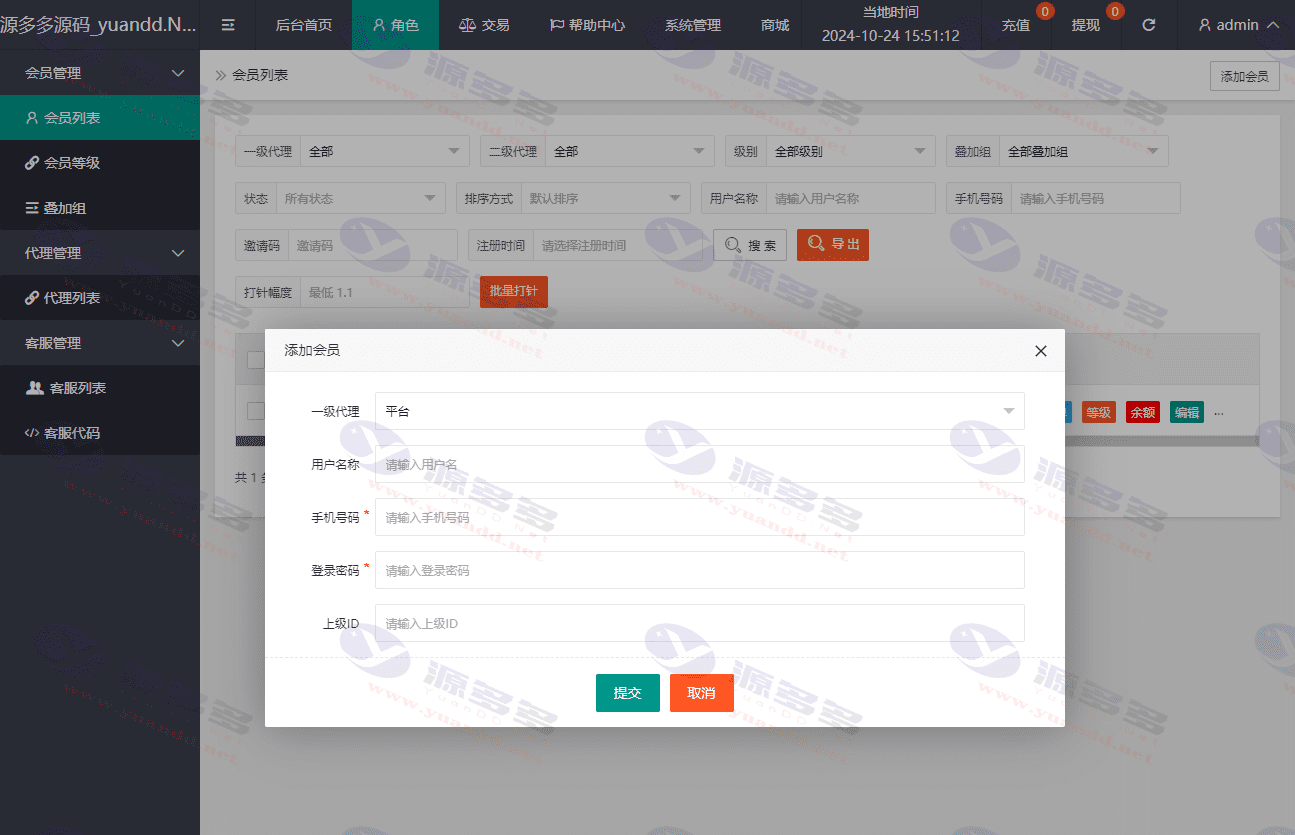Click the 用户名称 filter input

point(851,198)
